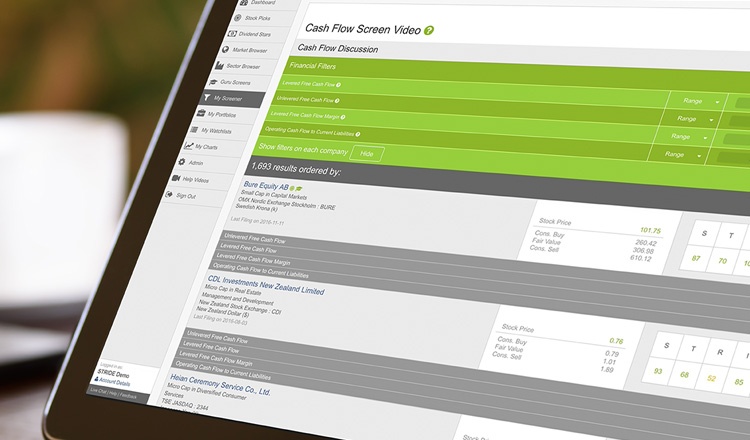This screenshot has width=750, height=440.
Task: Expand the Cash Flow Discussion section
Action: [338, 49]
